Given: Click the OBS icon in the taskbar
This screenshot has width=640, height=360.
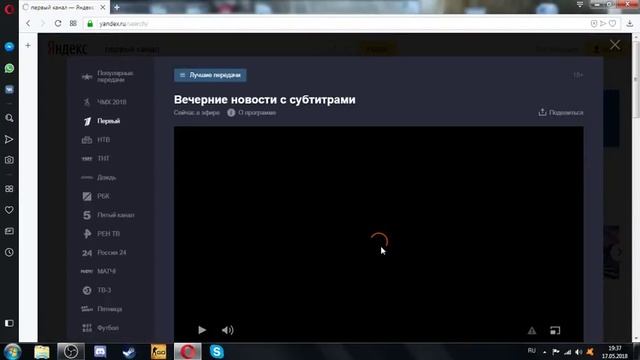Looking at the screenshot, I should [x=71, y=351].
